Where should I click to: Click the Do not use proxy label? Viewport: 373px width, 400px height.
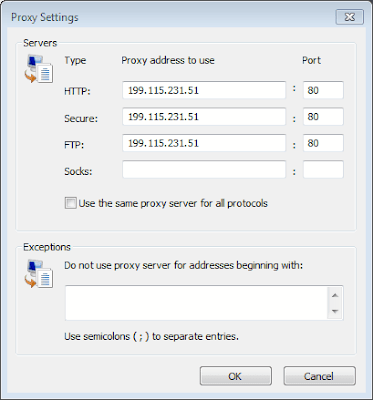184,266
